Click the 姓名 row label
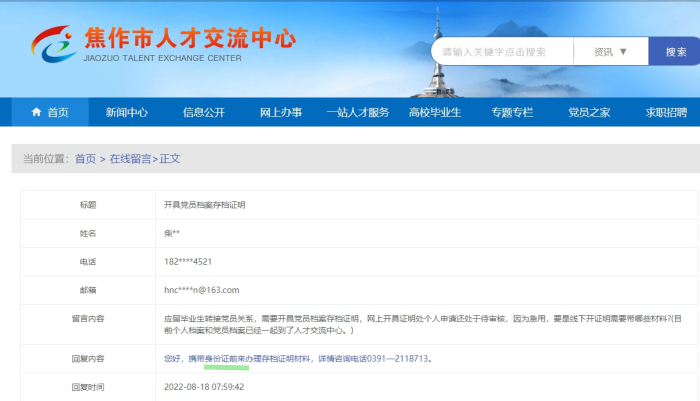Screen dimensions: 700x401 pyautogui.click(x=88, y=233)
